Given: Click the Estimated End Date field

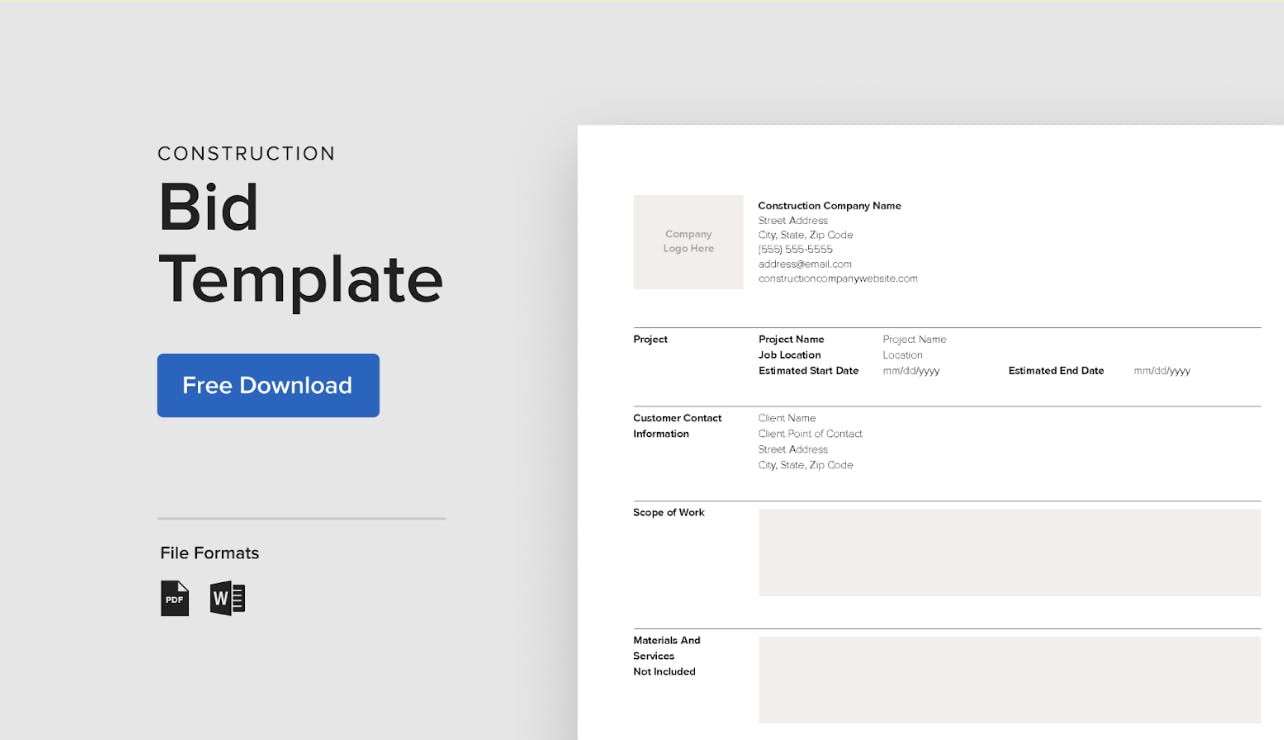Looking at the screenshot, I should (1161, 370).
